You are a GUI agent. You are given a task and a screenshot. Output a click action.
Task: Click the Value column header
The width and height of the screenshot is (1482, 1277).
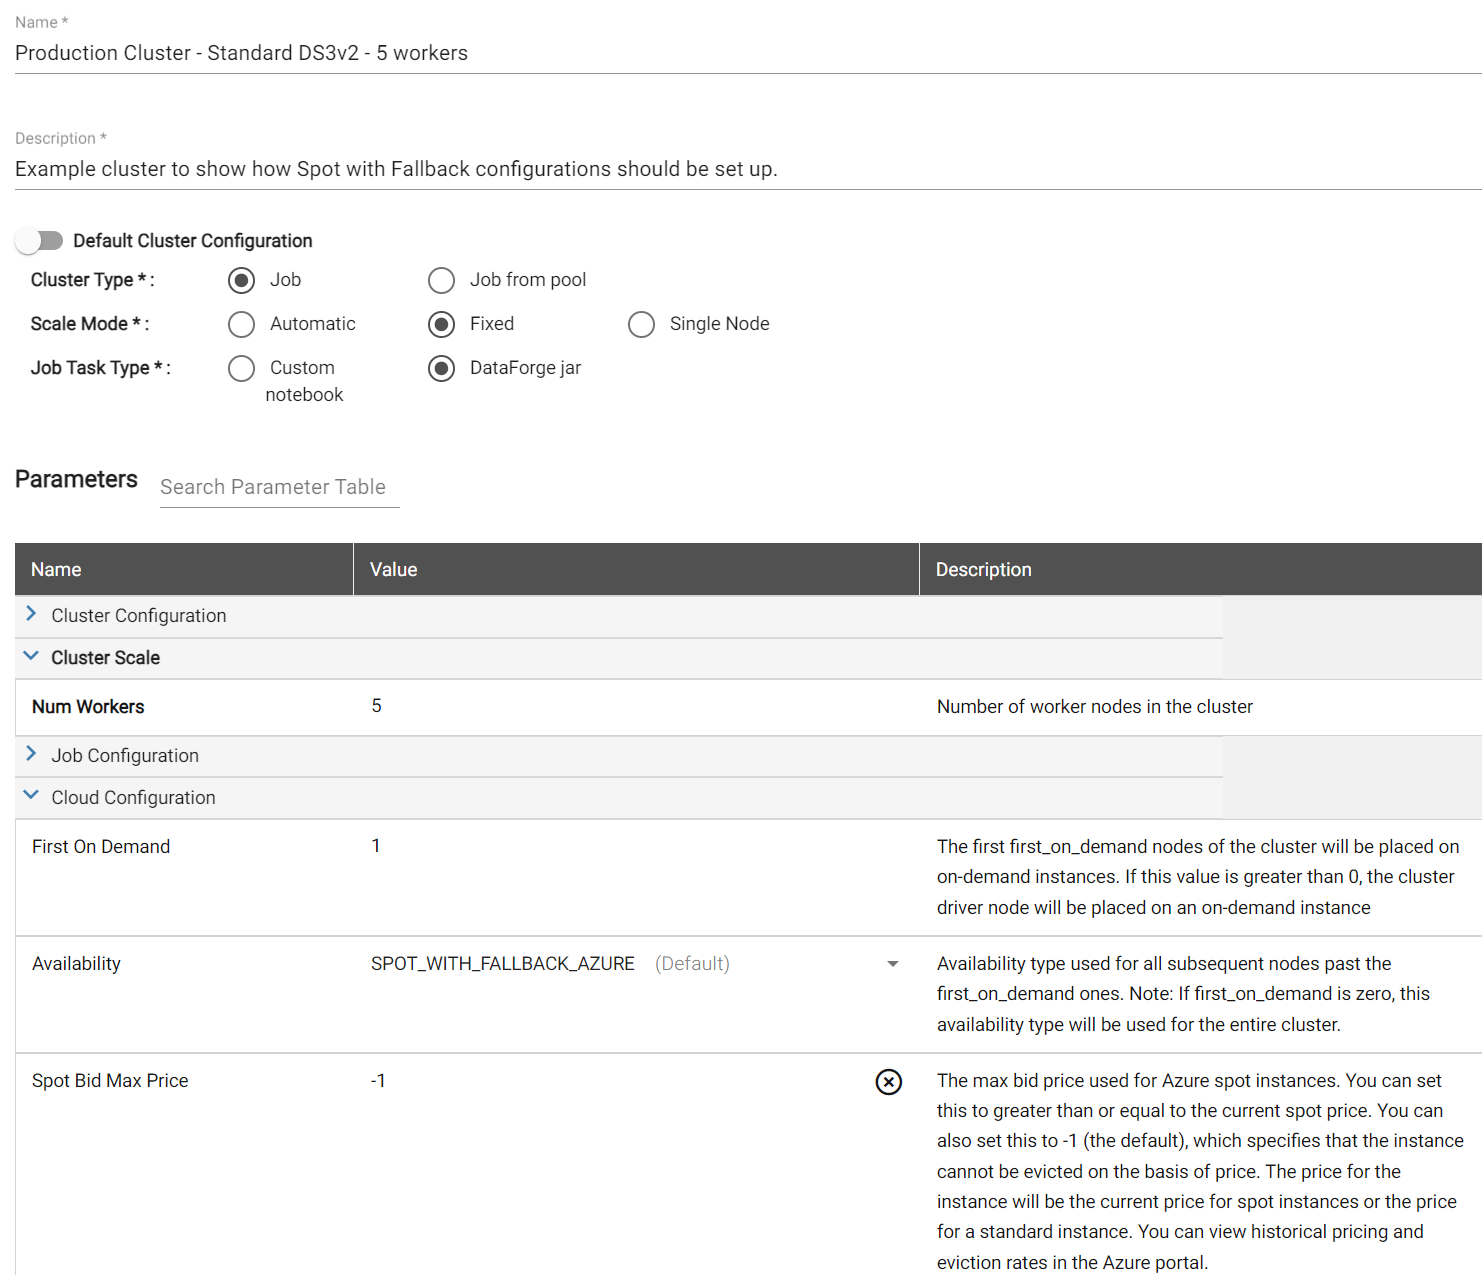tap(636, 569)
